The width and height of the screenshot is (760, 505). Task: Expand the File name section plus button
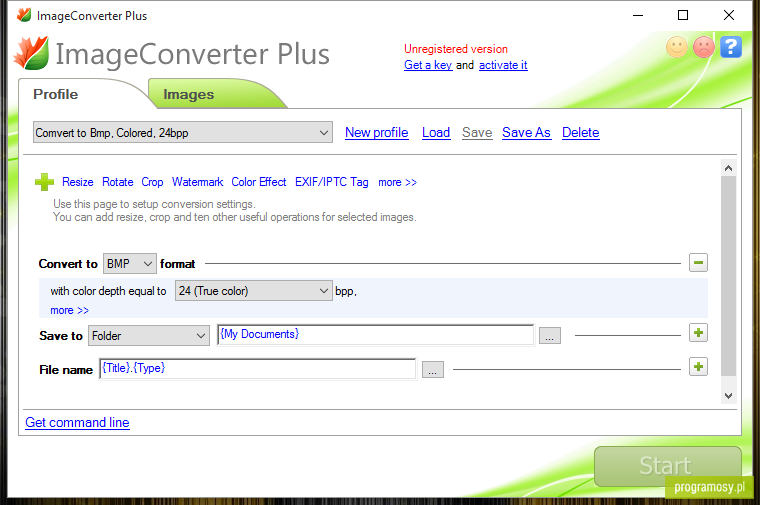tap(698, 367)
